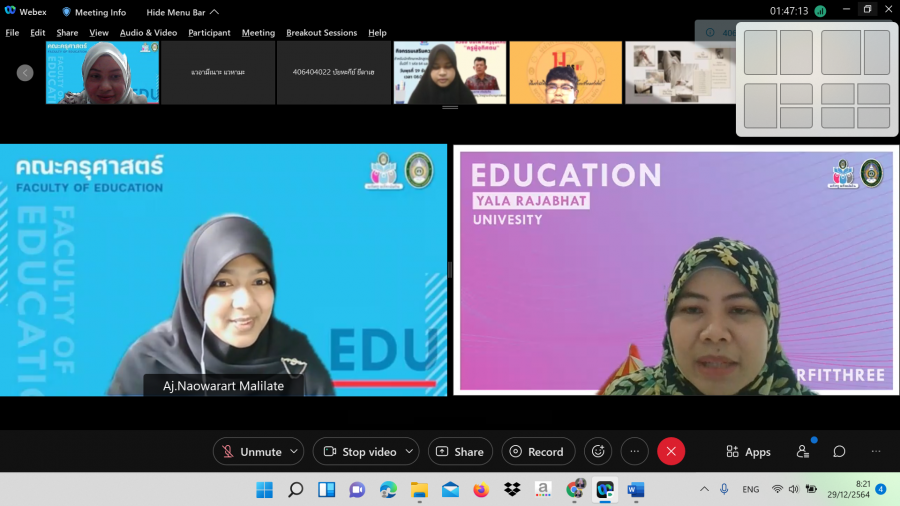Open the Participants panel icon

pyautogui.click(x=803, y=452)
